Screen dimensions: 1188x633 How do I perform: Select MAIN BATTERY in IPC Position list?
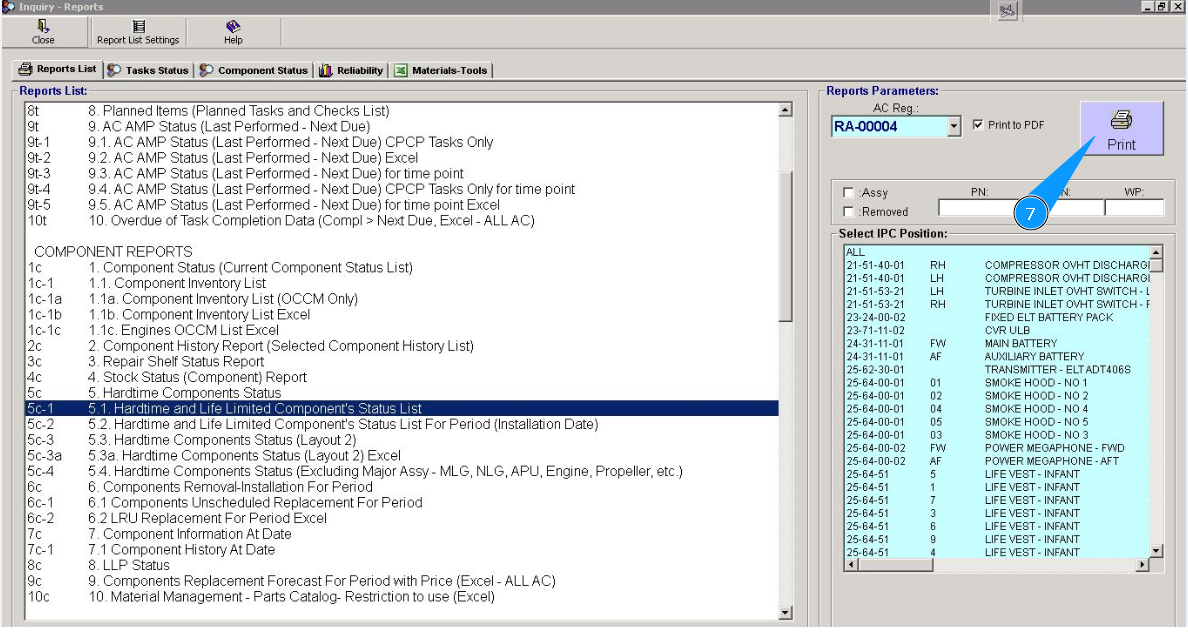(1020, 343)
